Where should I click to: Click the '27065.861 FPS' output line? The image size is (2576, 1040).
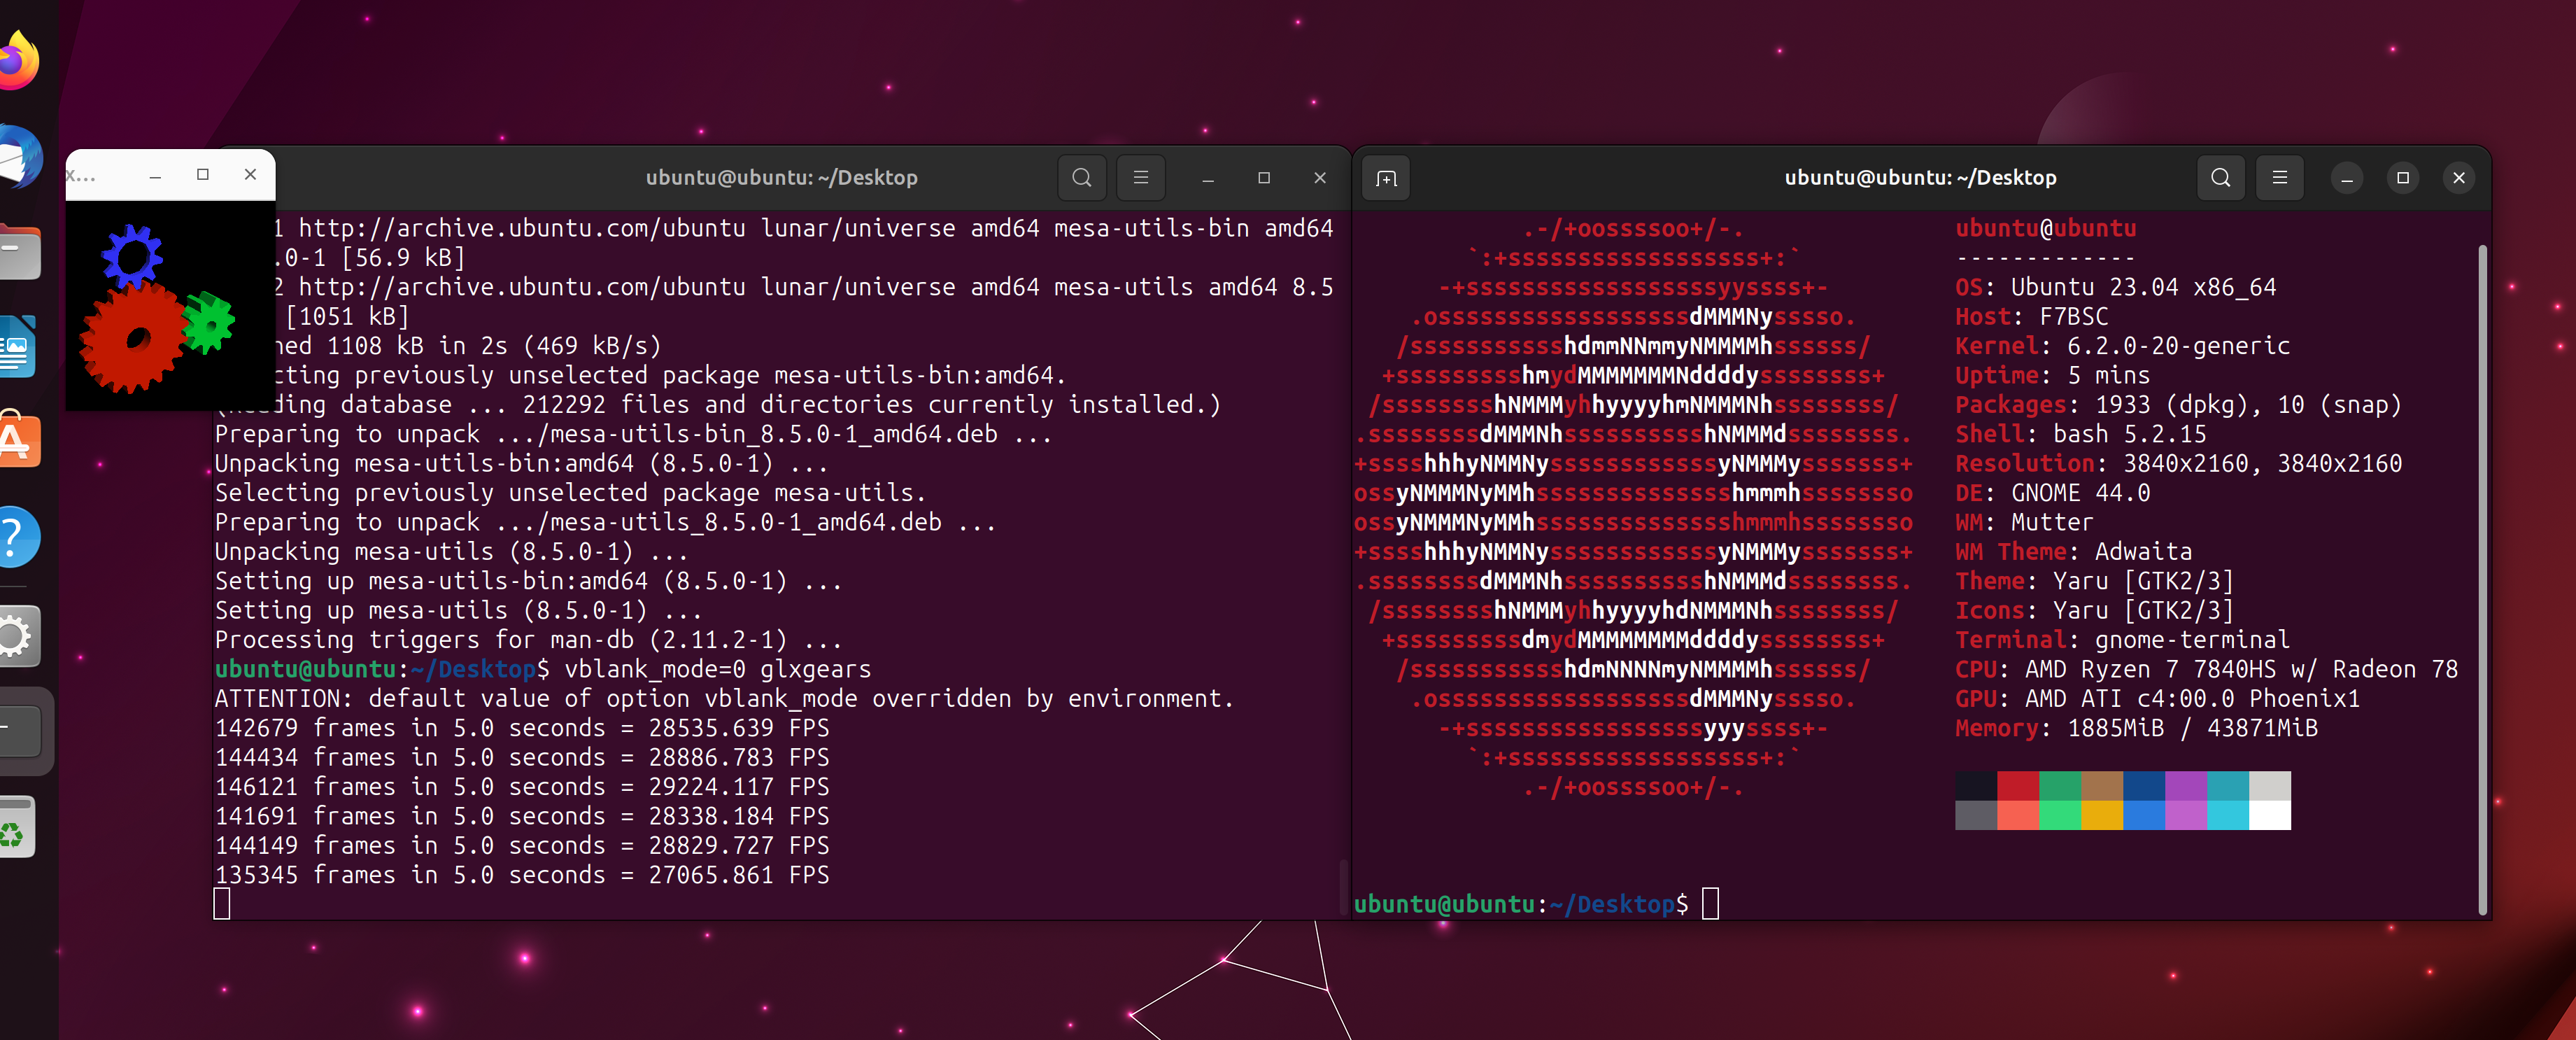point(522,875)
